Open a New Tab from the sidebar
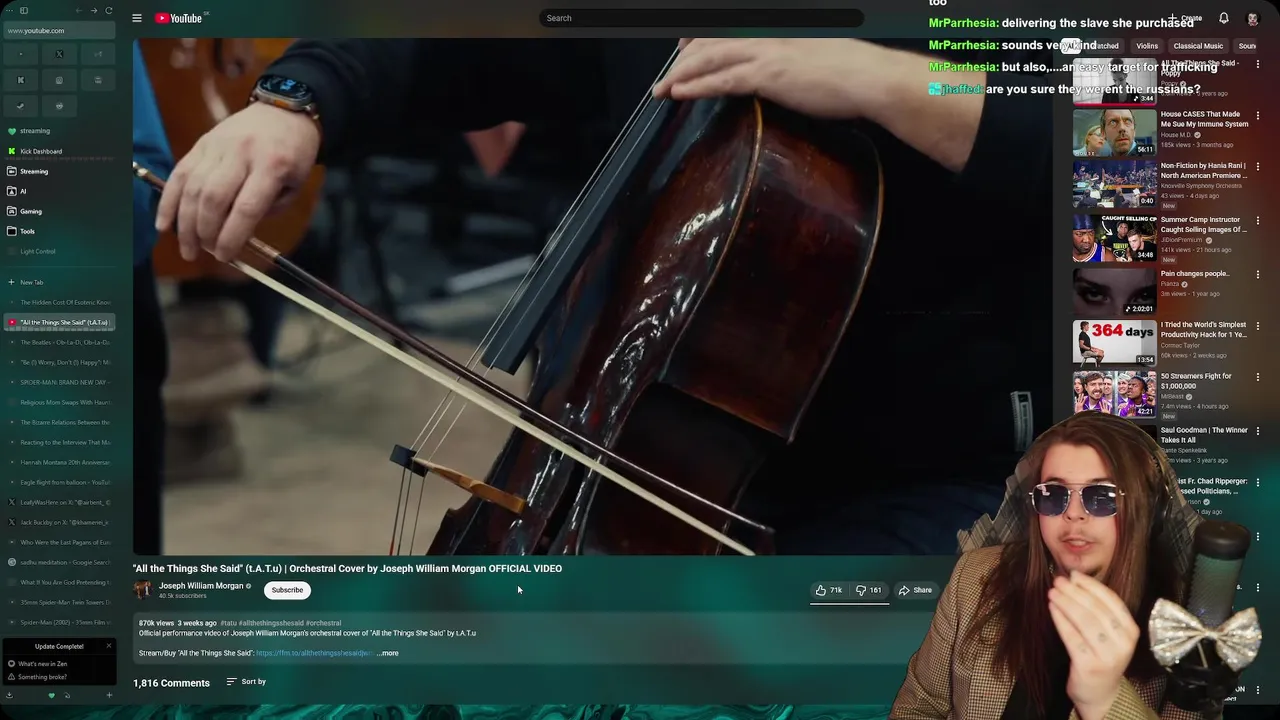The height and width of the screenshot is (720, 1280). tap(59, 282)
